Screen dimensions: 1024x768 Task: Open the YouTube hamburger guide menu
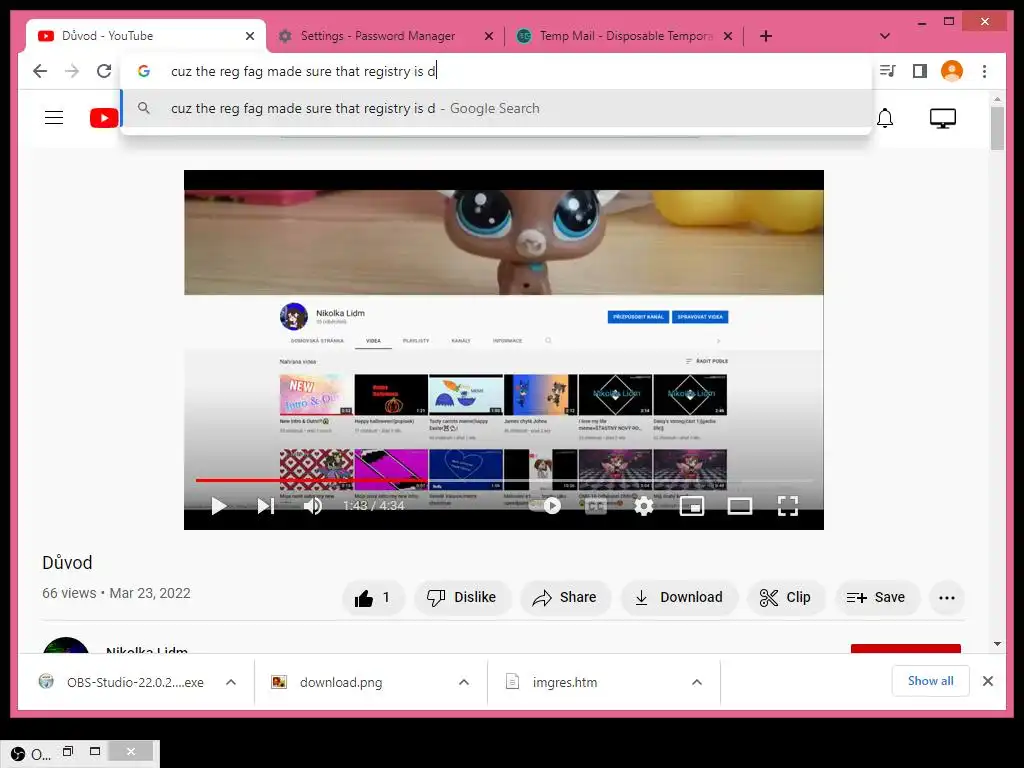[54, 118]
